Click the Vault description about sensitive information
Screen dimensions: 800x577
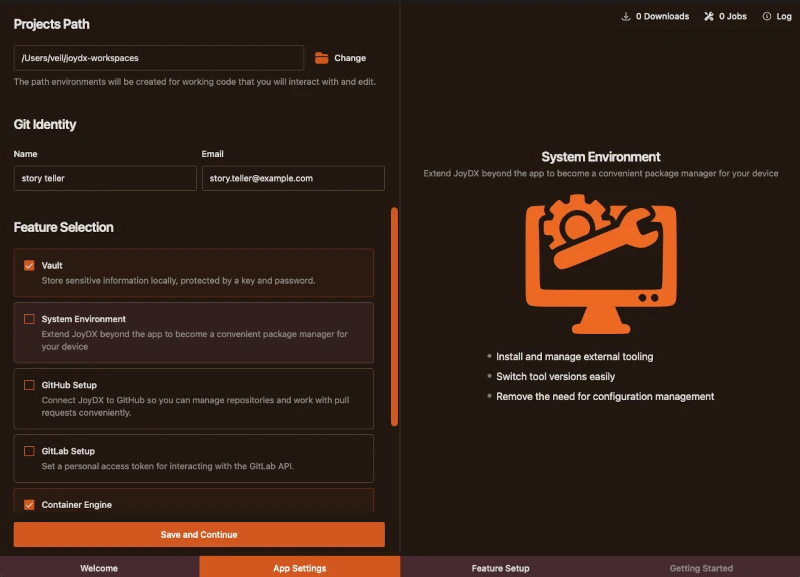pos(178,281)
